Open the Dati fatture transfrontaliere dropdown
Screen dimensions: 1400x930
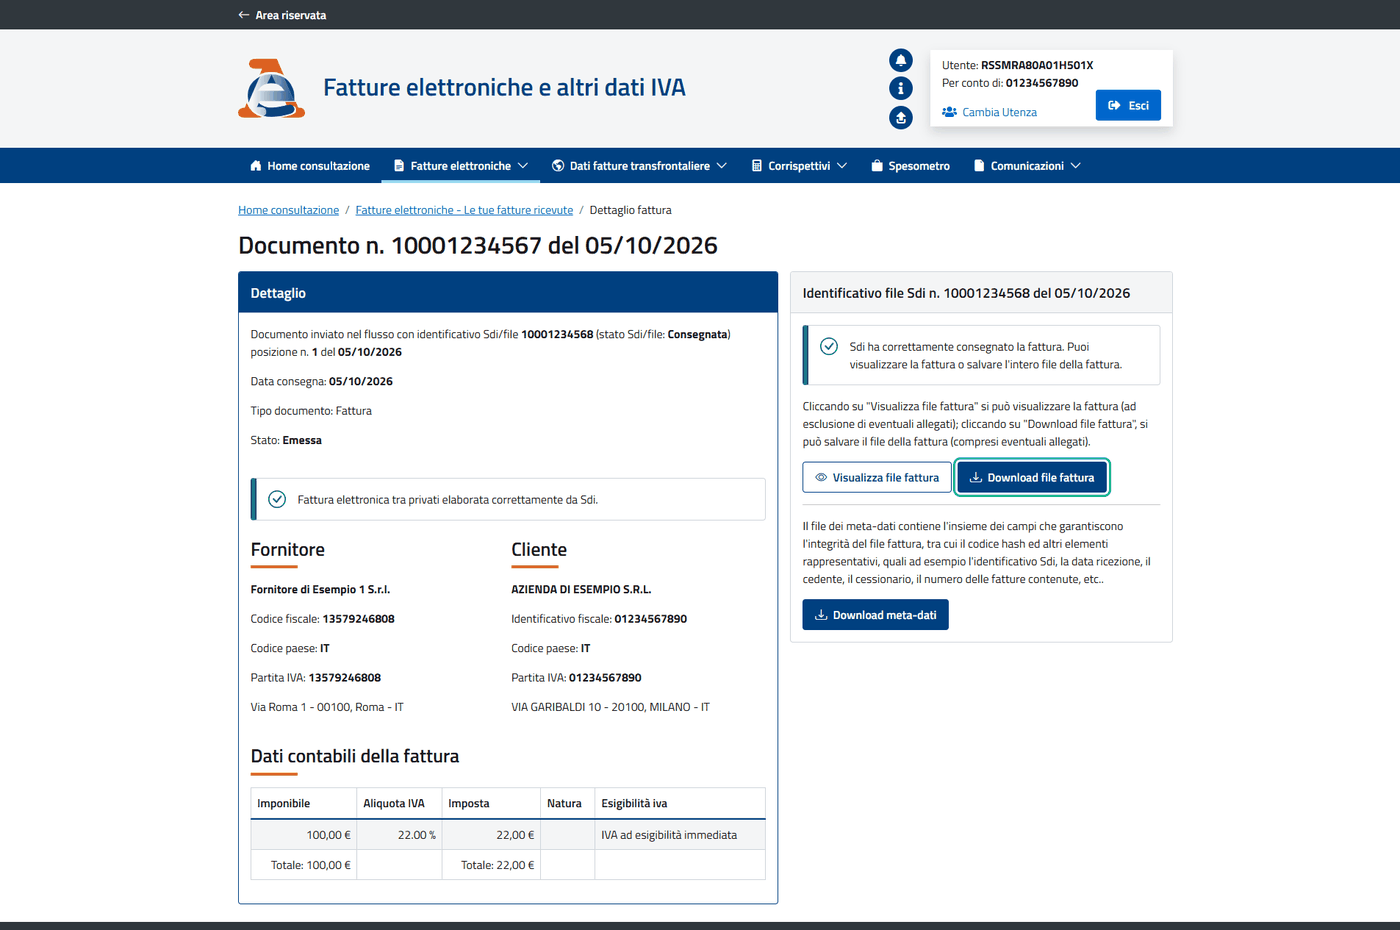[x=639, y=166]
